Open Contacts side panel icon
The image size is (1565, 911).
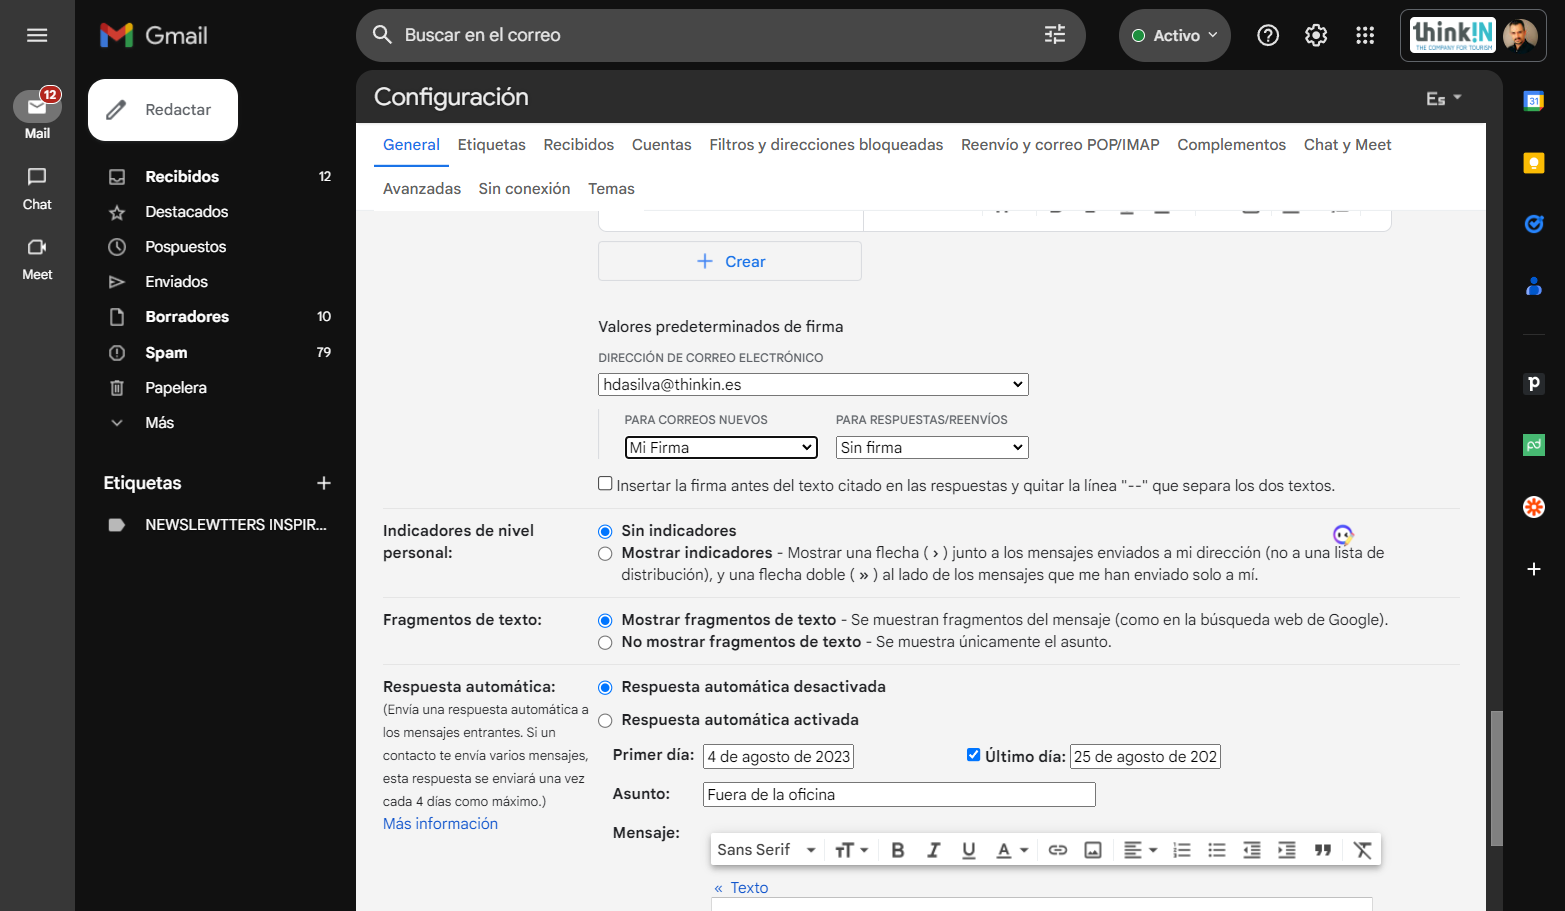tap(1533, 286)
